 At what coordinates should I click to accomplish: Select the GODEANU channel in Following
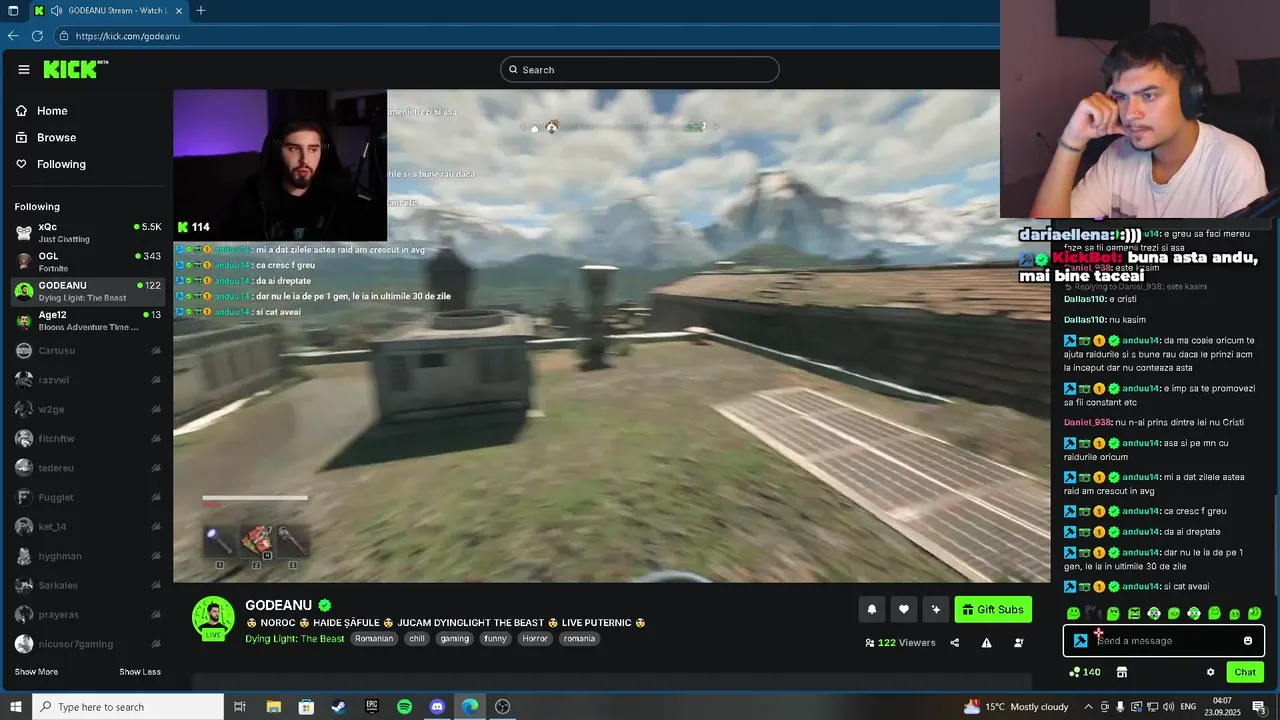pyautogui.click(x=88, y=292)
